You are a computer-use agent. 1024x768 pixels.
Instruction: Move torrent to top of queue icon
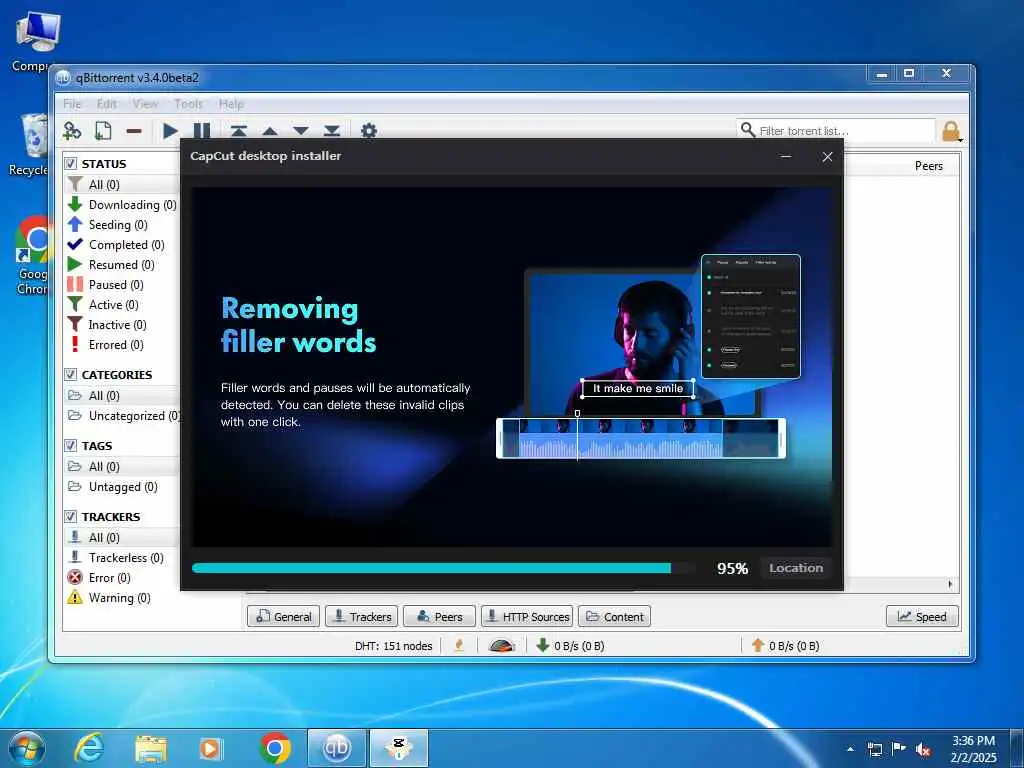[238, 131]
